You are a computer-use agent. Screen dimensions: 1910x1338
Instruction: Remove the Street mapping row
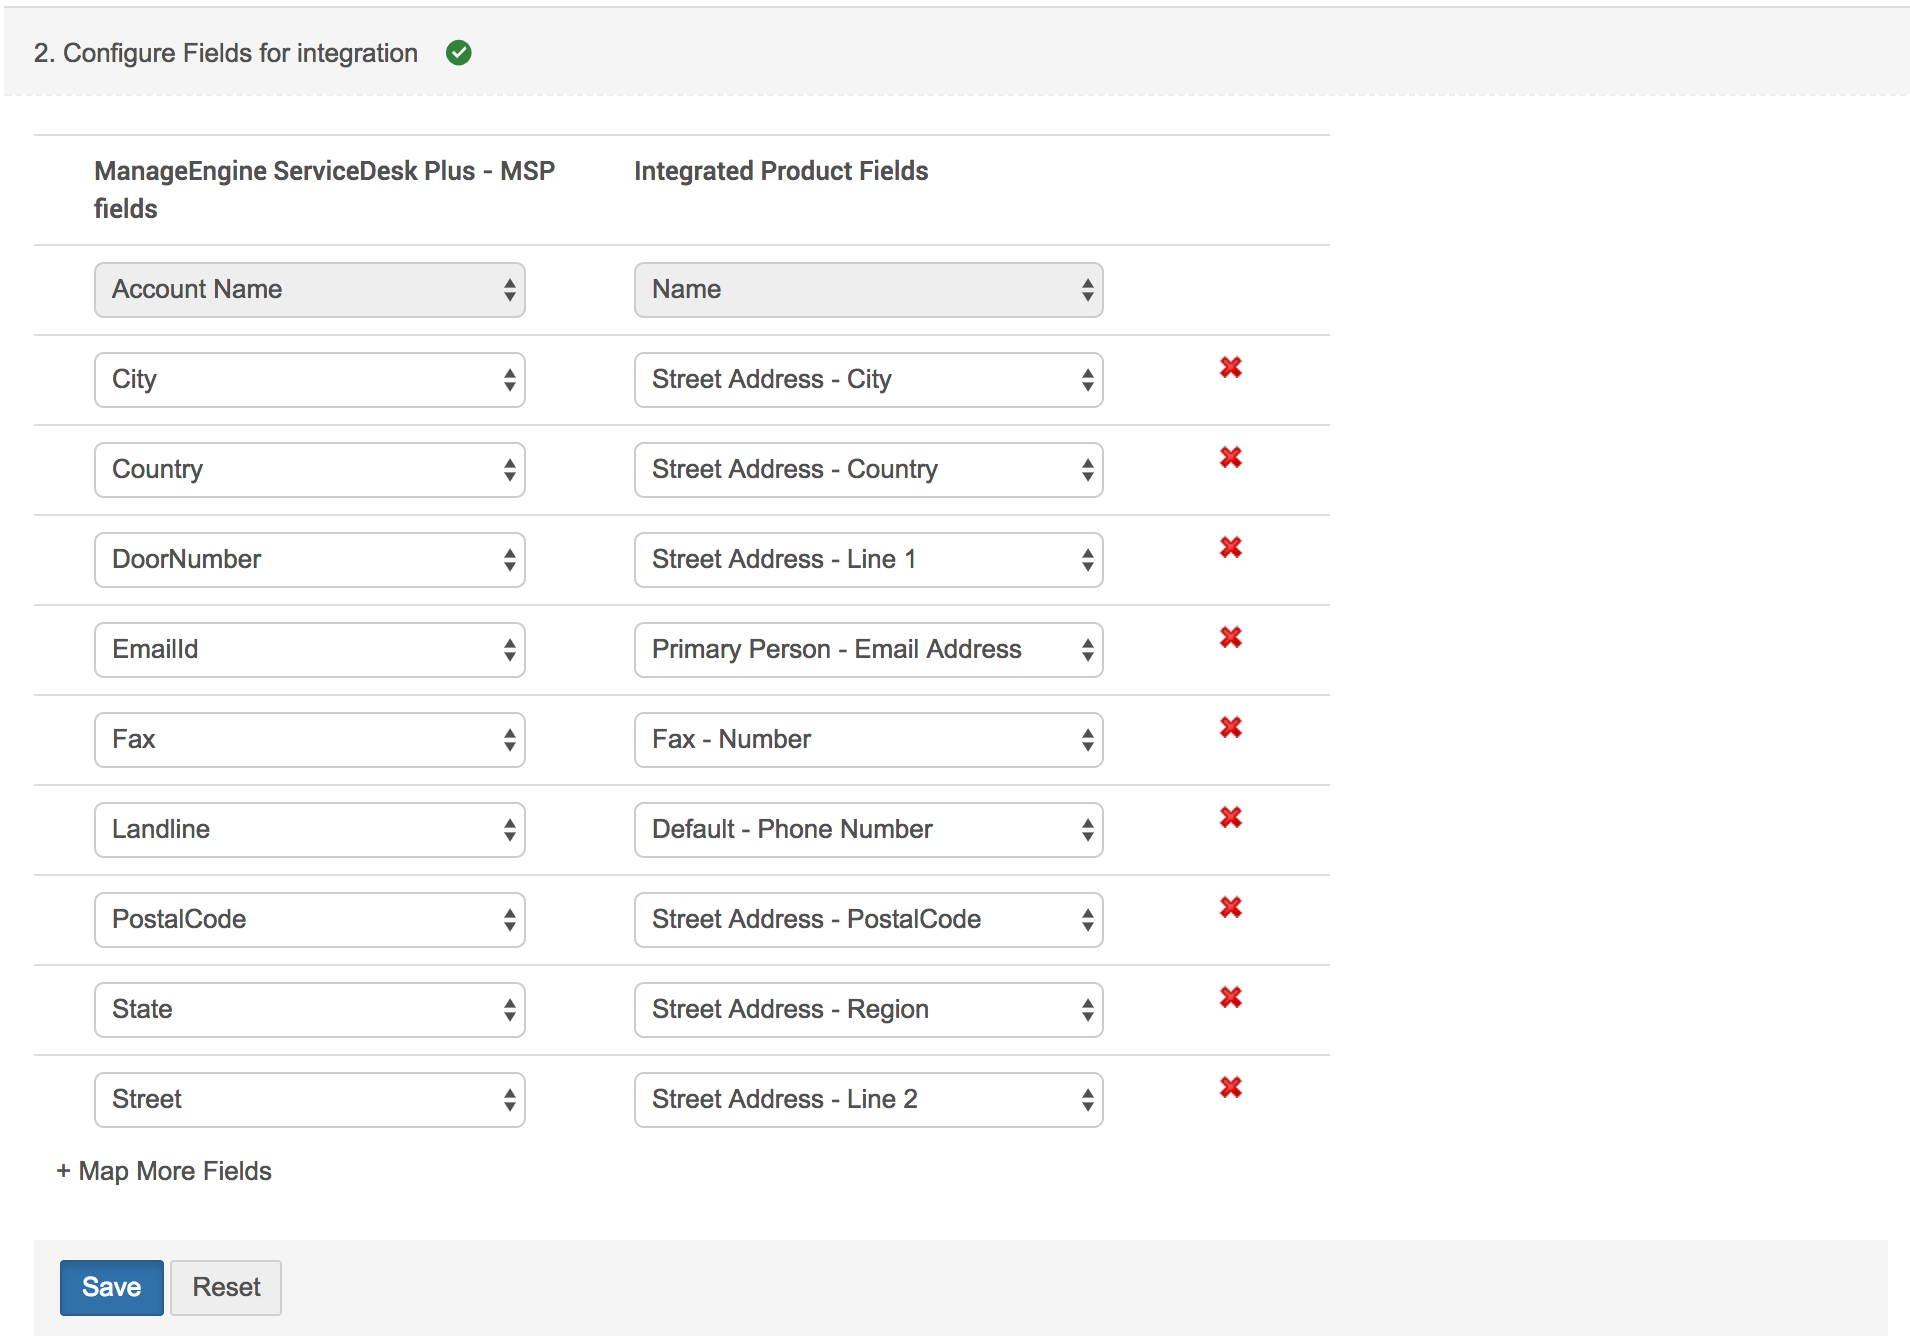[1230, 1088]
